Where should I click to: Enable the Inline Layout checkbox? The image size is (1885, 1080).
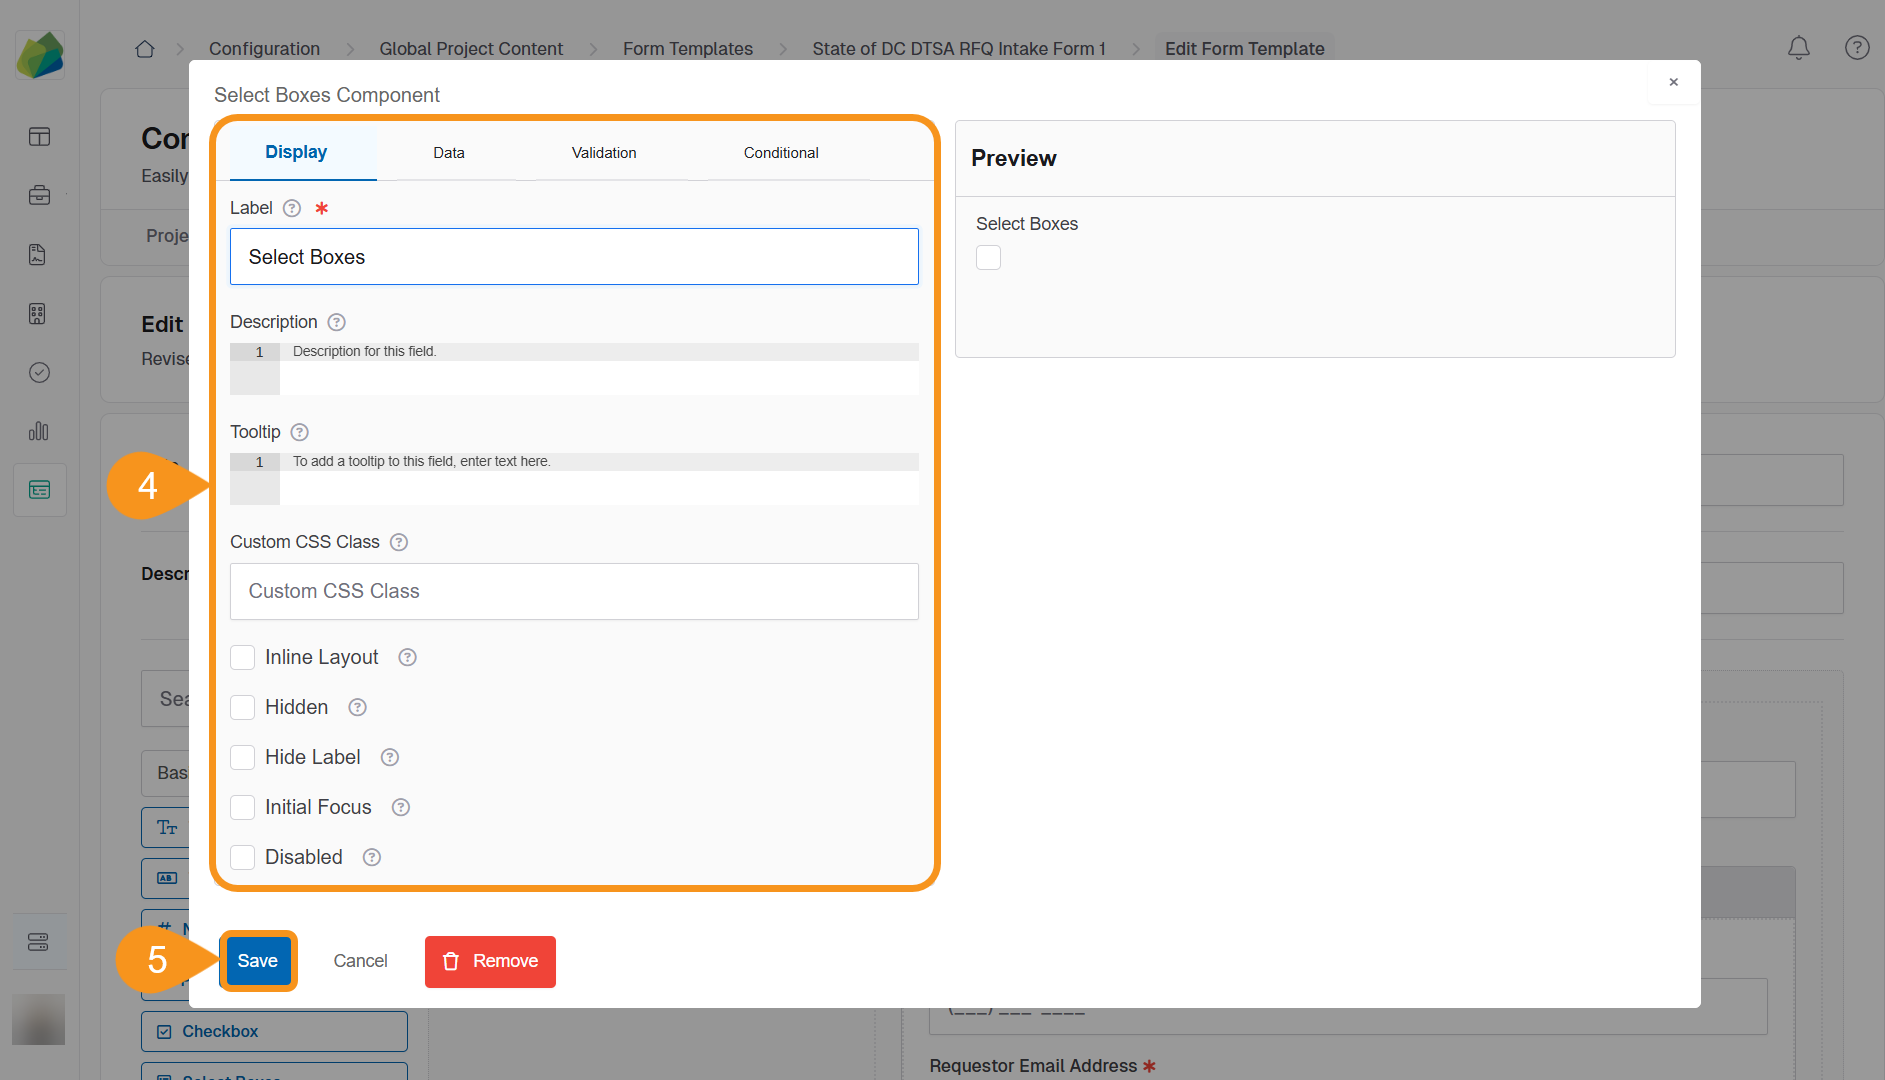coord(242,657)
